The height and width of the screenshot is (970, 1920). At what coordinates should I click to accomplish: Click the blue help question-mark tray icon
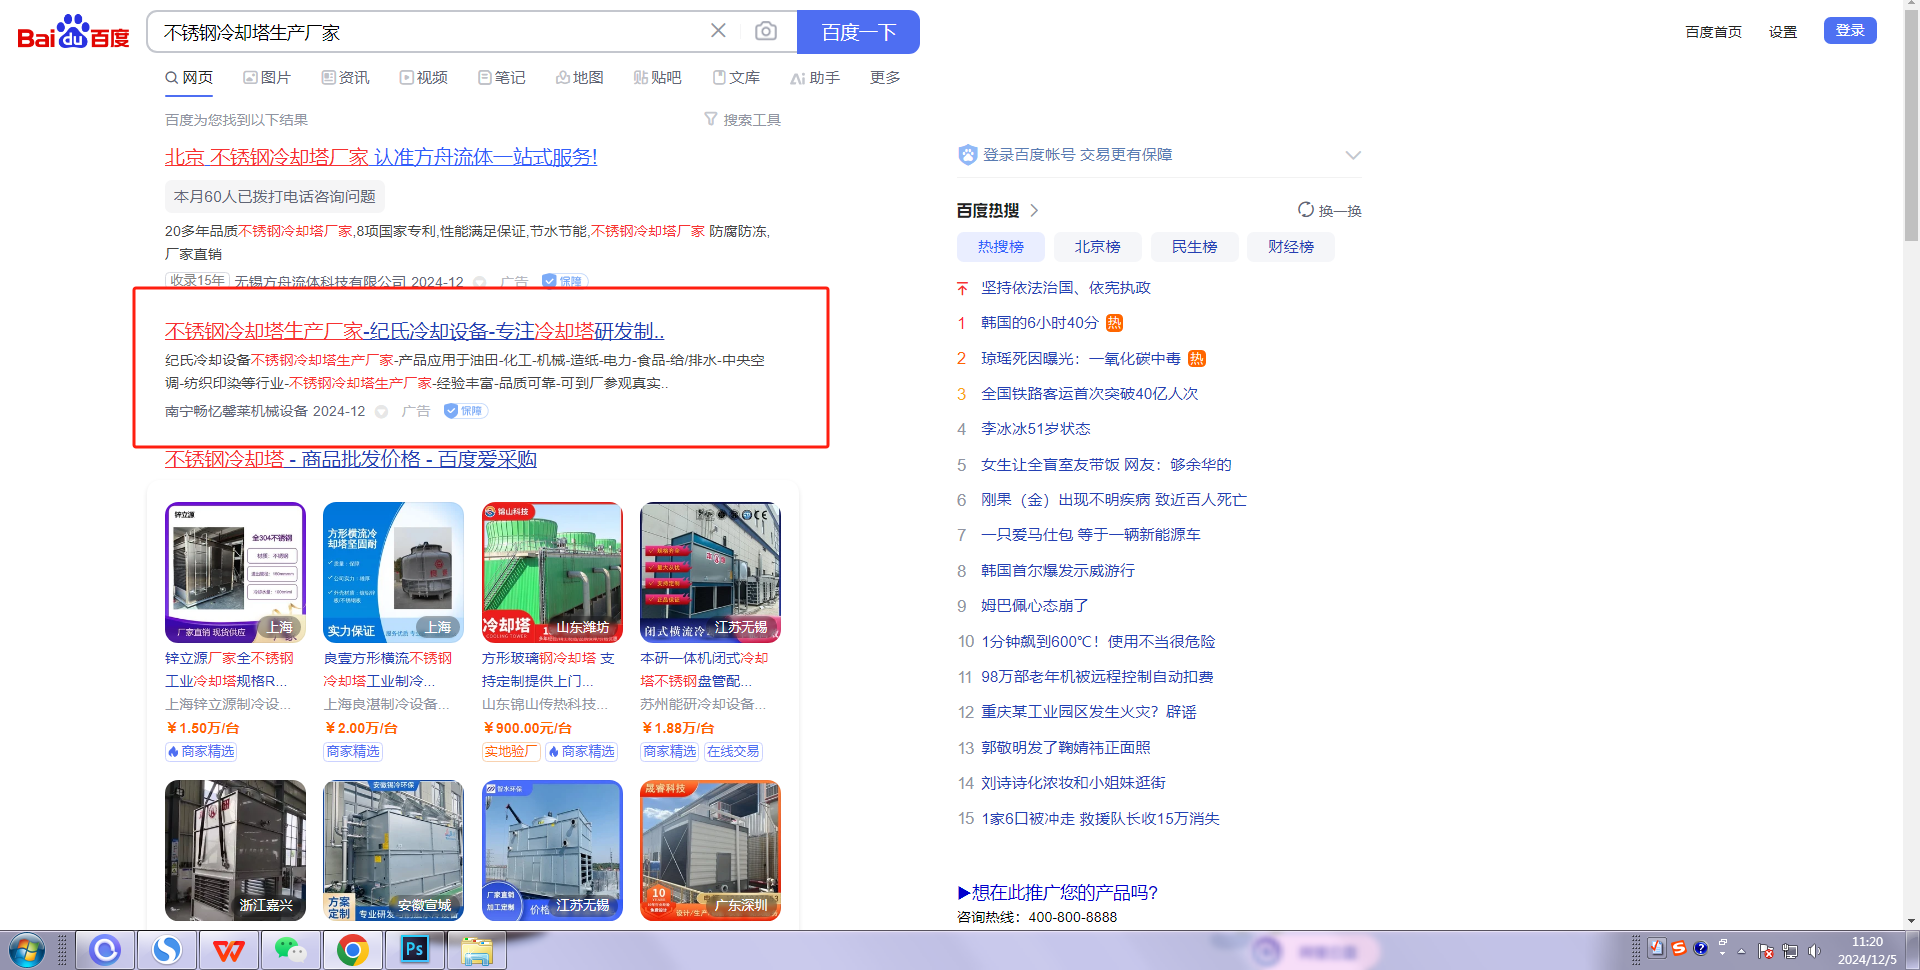[1701, 948]
